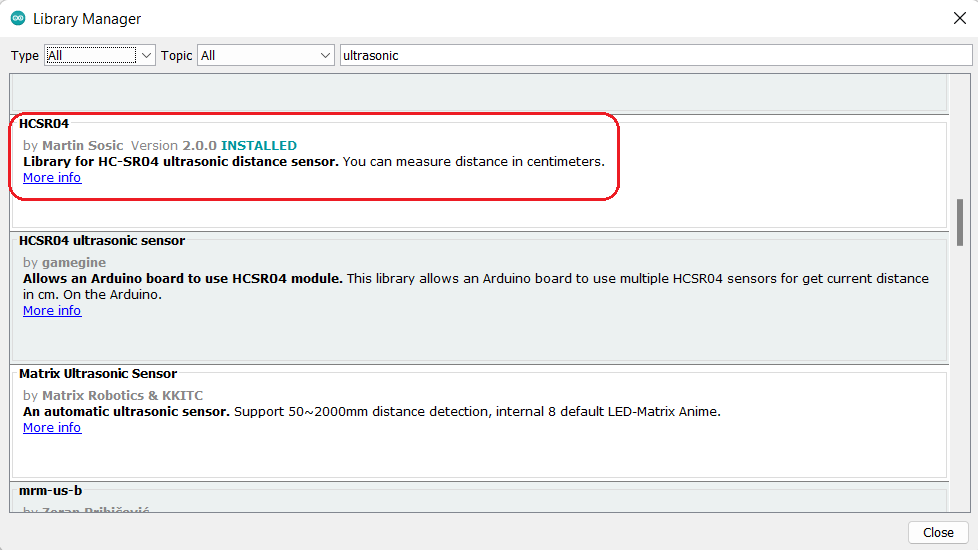Image resolution: width=978 pixels, height=550 pixels.
Task: Click the Arduino logo icon in title bar
Action: tap(18, 19)
